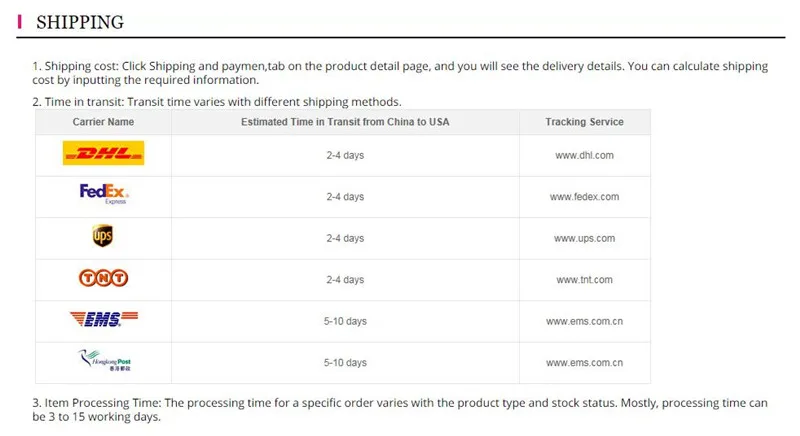Click the FedEx Express logo
Viewport: 800px width, 436px height.
click(104, 194)
